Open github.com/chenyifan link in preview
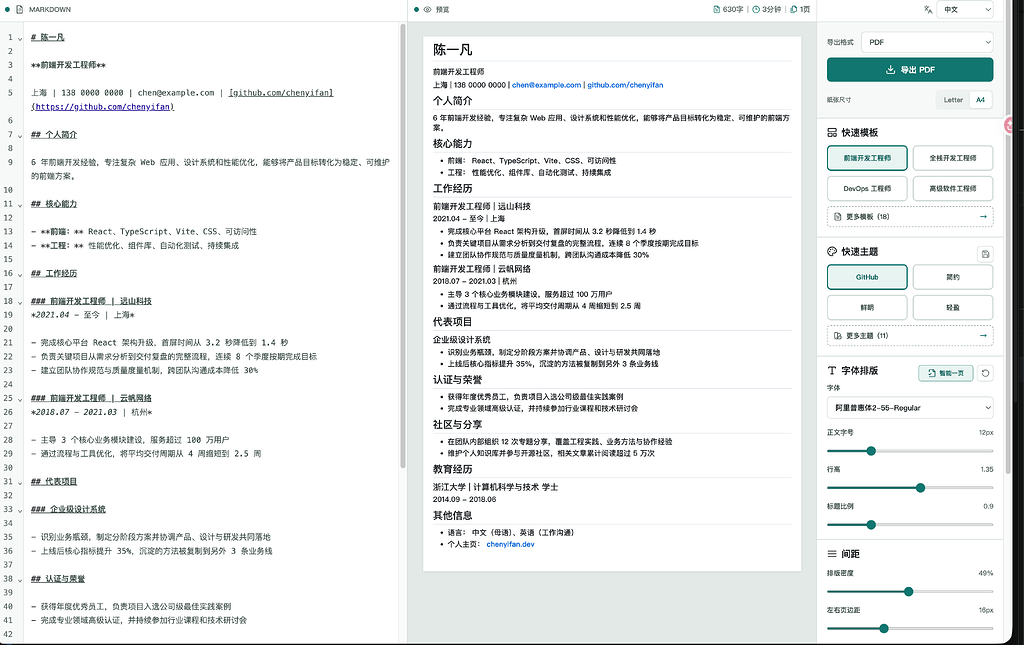The width and height of the screenshot is (1024, 645). click(x=625, y=86)
